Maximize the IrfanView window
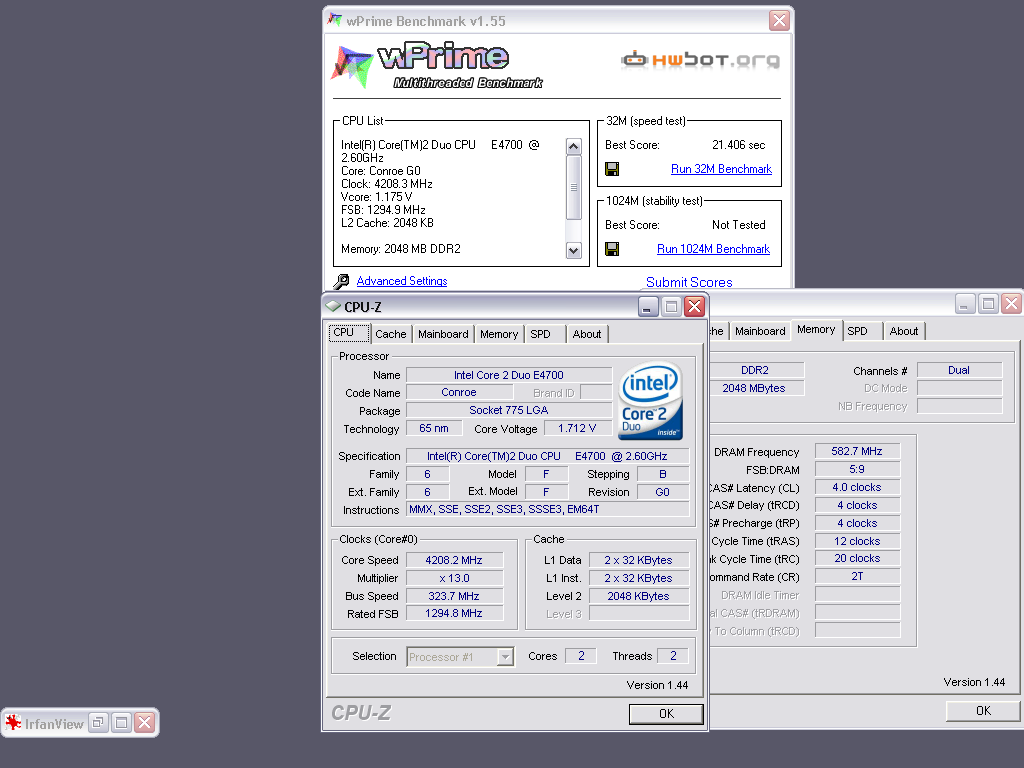Screen dimensions: 1024x768 coord(121,722)
